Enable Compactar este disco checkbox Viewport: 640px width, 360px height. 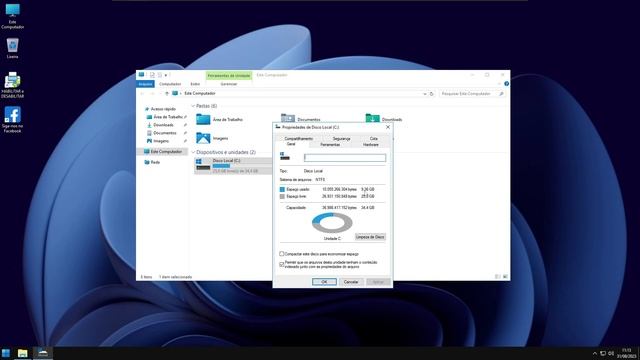click(282, 254)
